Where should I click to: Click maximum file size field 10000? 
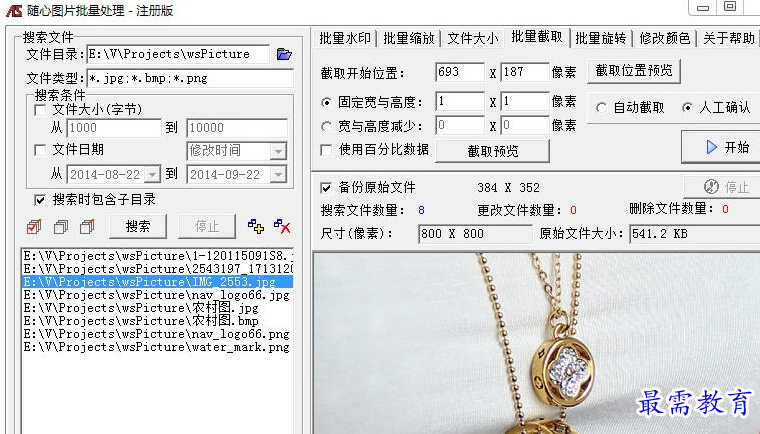click(237, 128)
